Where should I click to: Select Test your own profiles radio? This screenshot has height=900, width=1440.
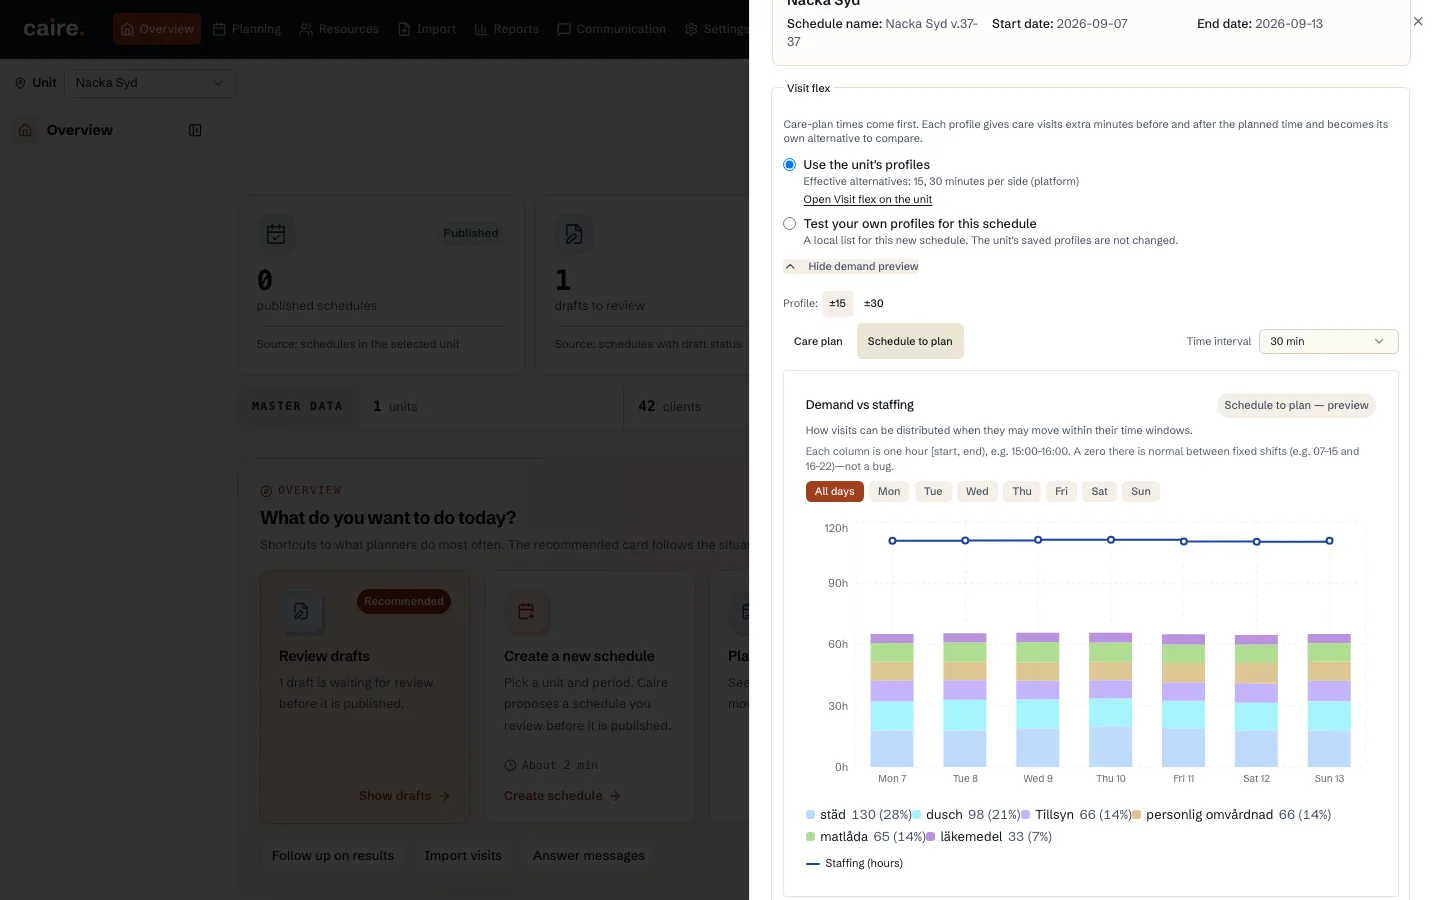[790, 224]
